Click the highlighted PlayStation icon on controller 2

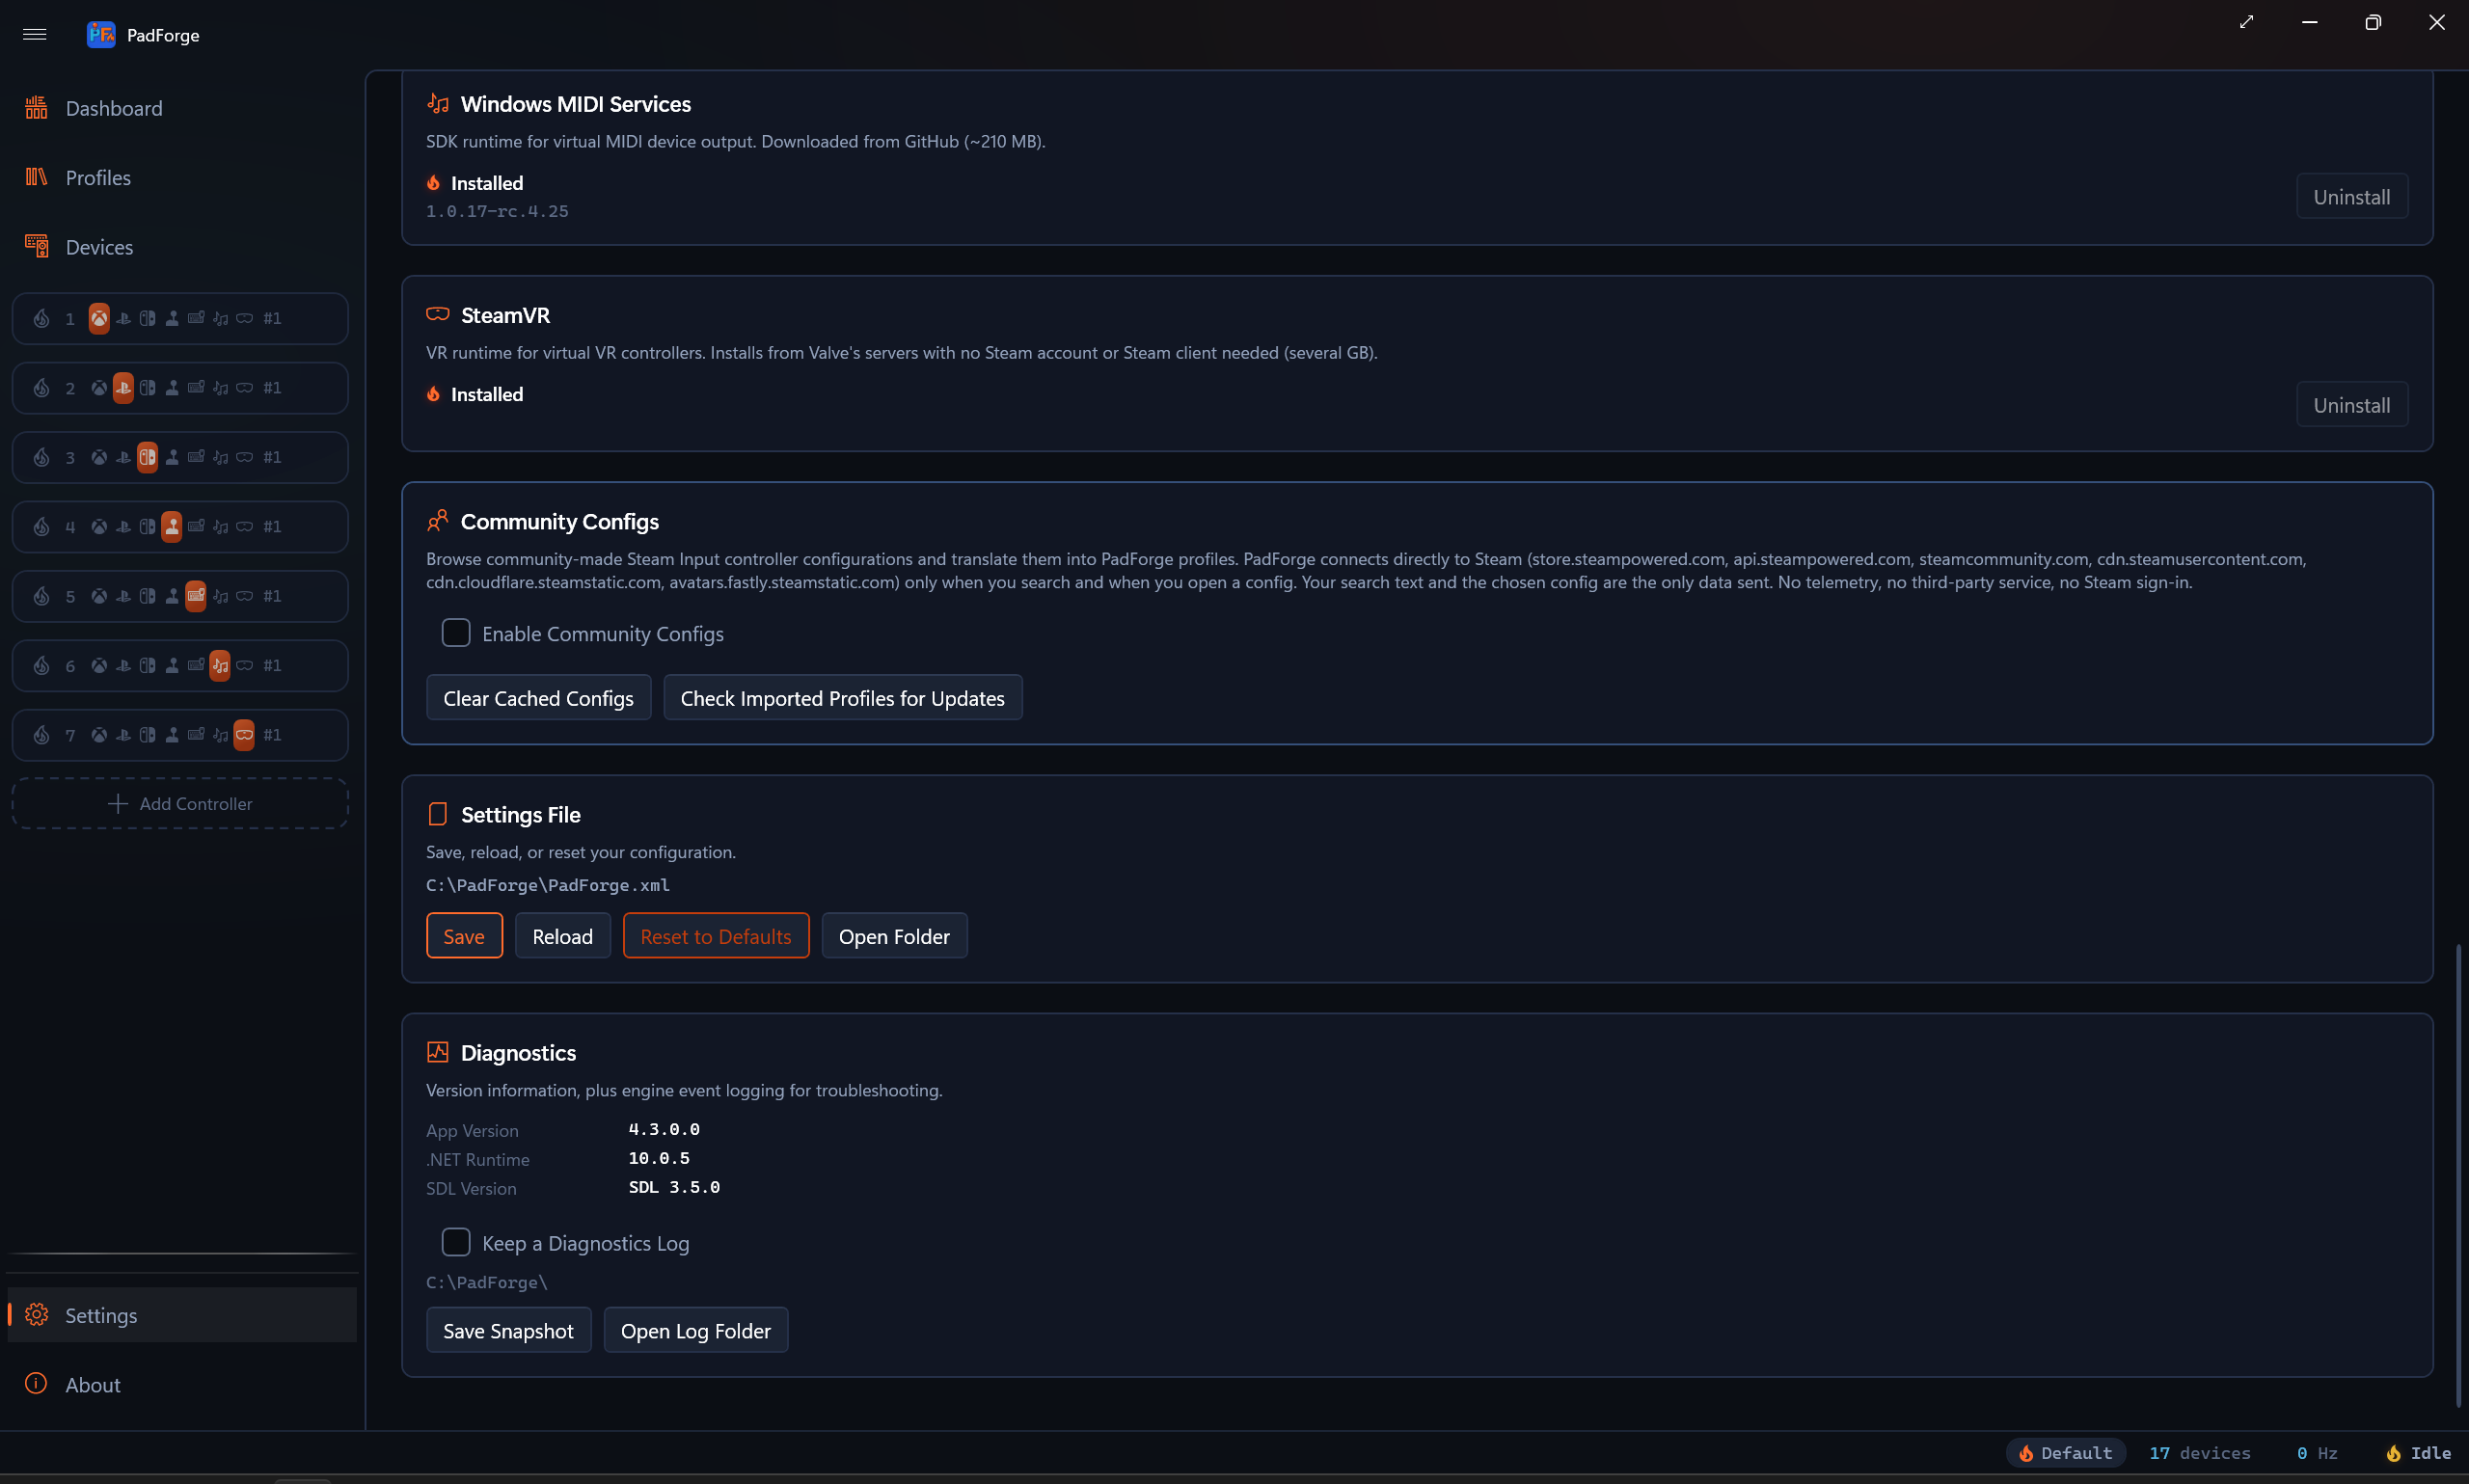pyautogui.click(x=123, y=388)
